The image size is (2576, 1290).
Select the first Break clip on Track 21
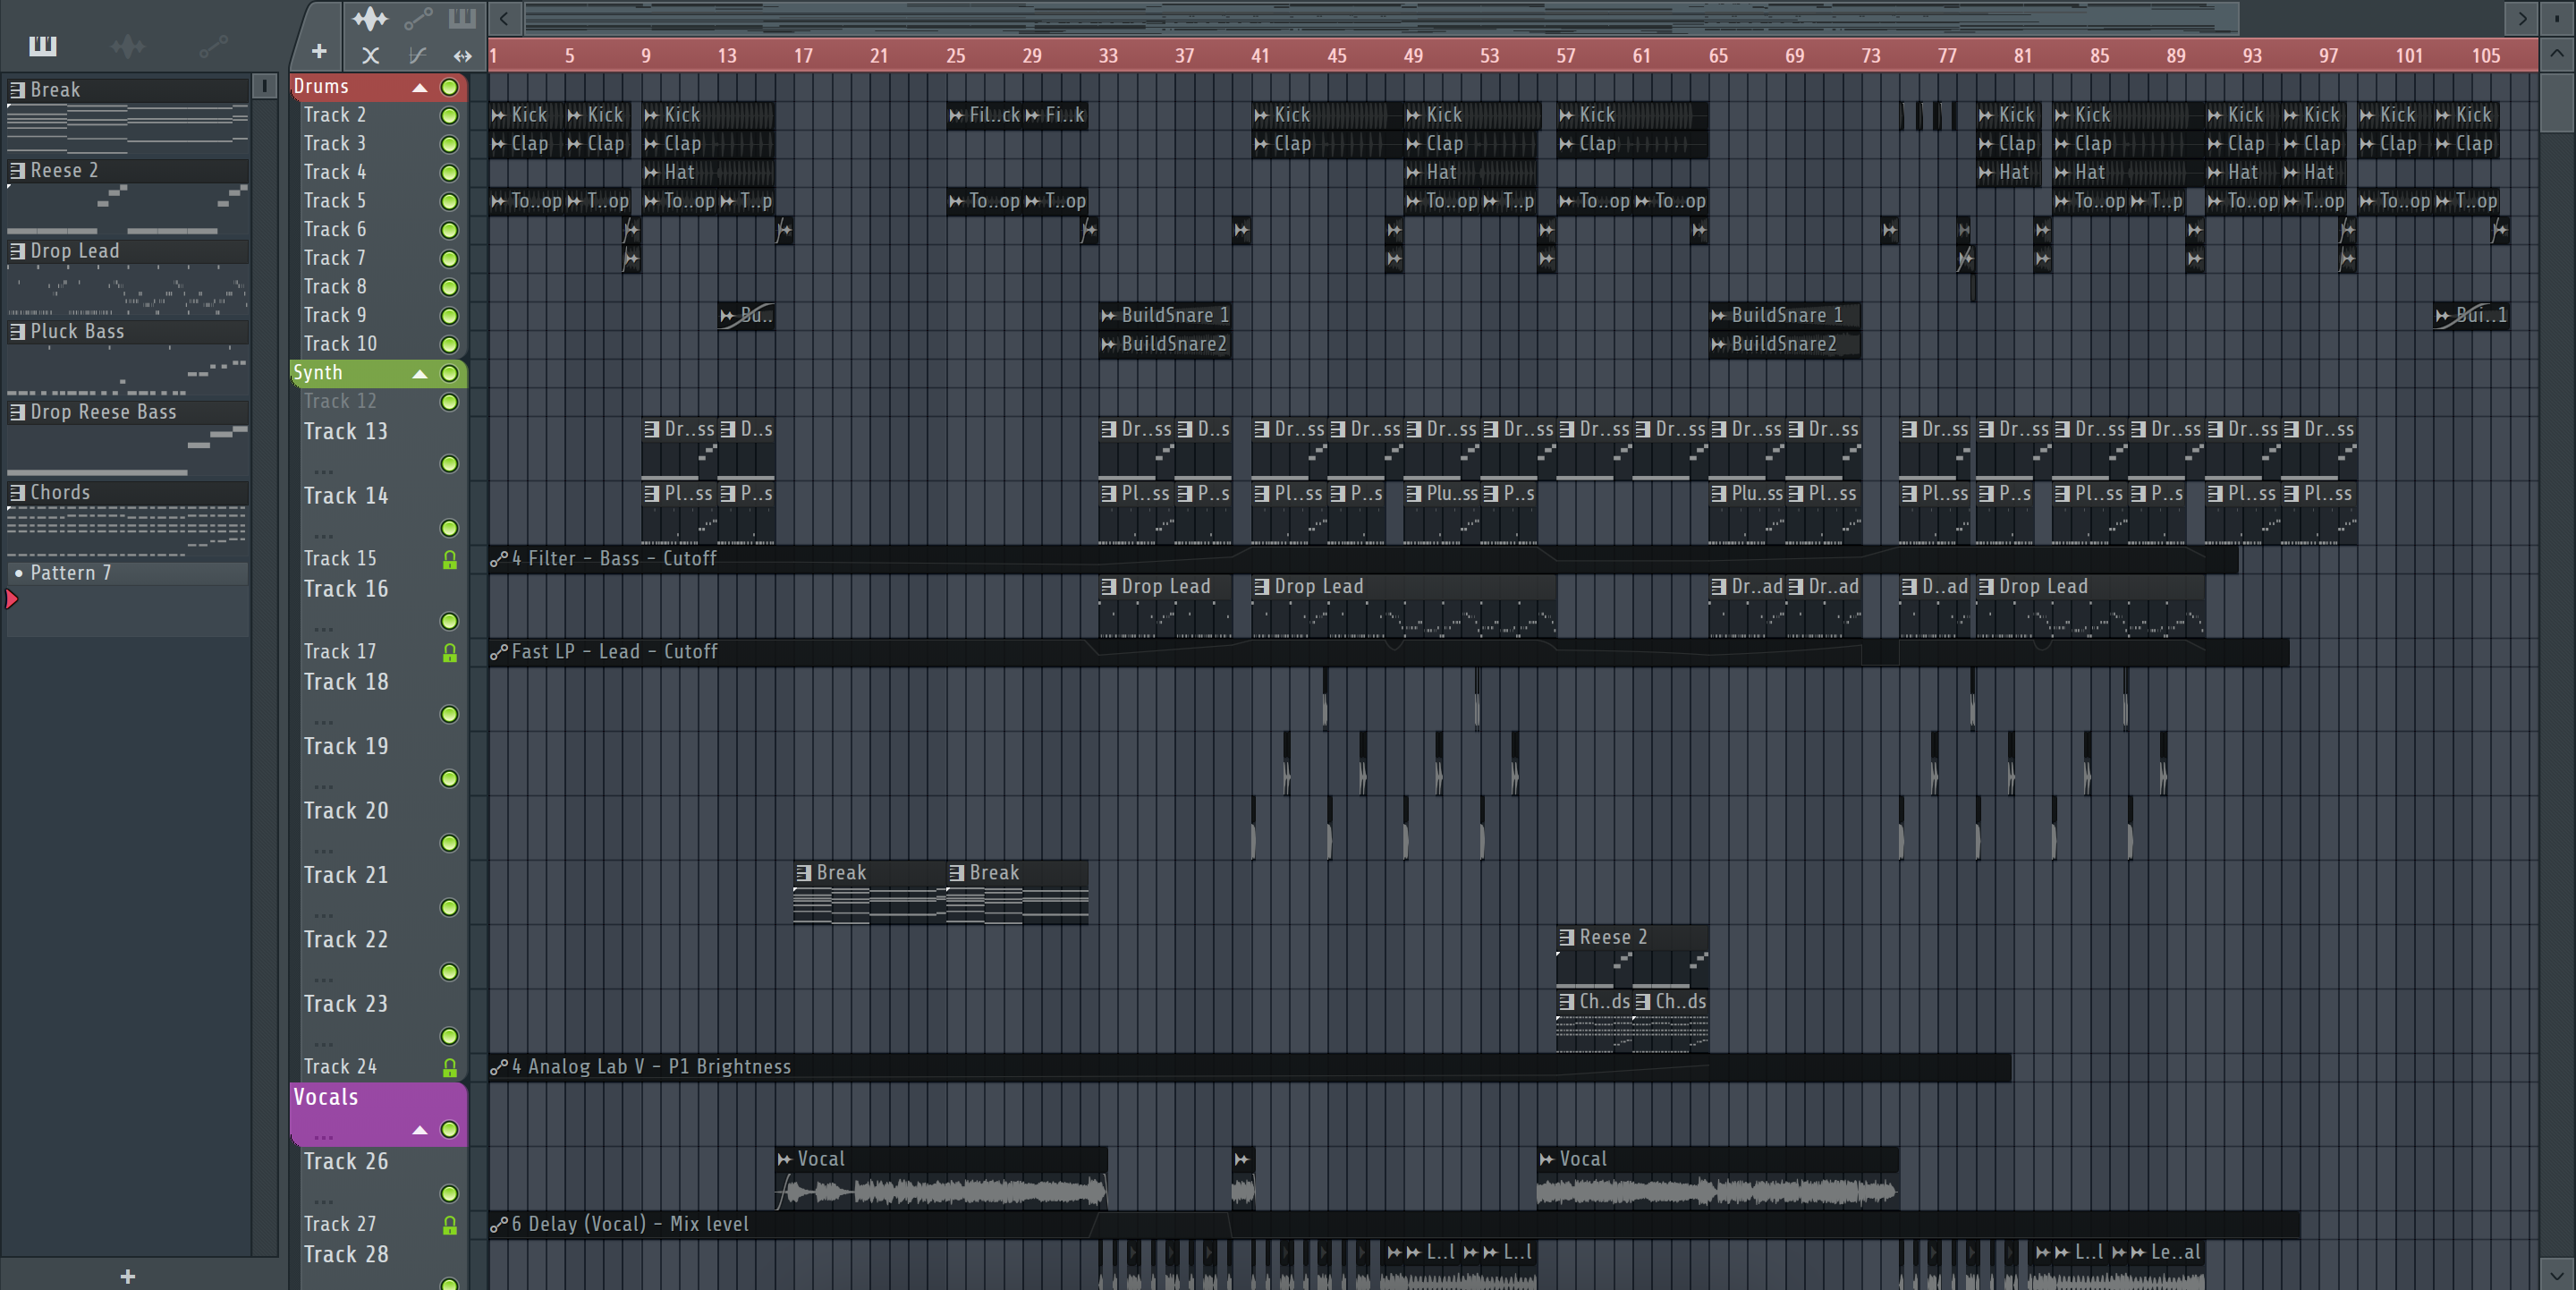tap(869, 892)
